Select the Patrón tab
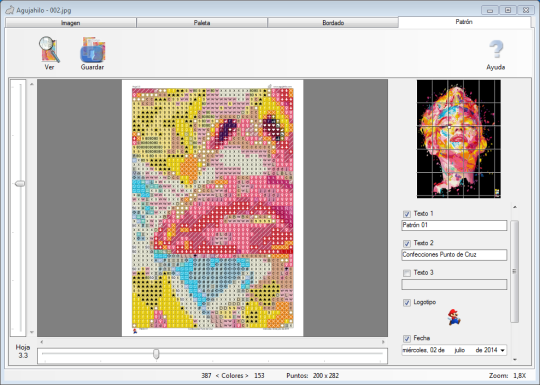Screen dimensions: 540x385 [464, 22]
